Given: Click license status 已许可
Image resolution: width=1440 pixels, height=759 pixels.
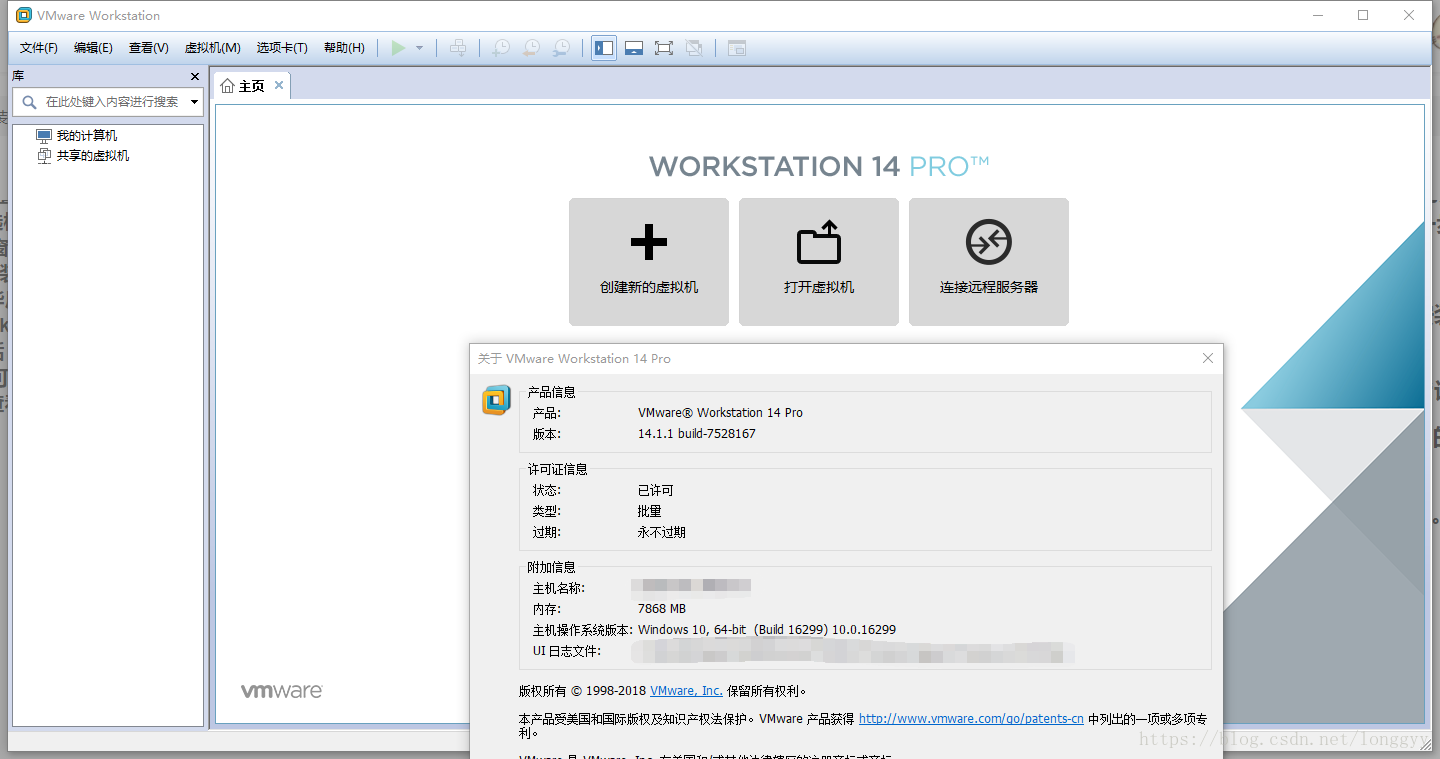Looking at the screenshot, I should (656, 490).
